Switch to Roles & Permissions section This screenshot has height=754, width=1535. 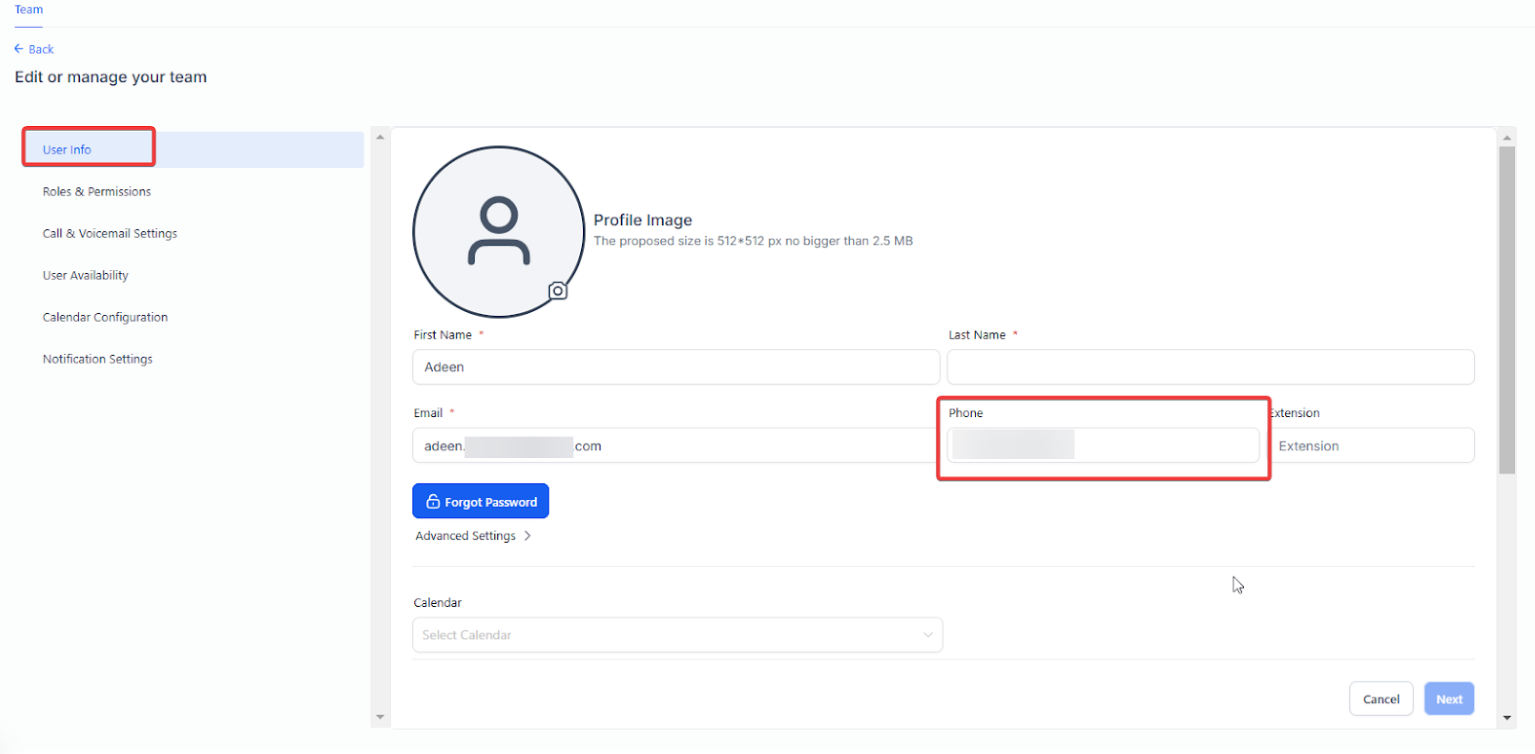(96, 192)
